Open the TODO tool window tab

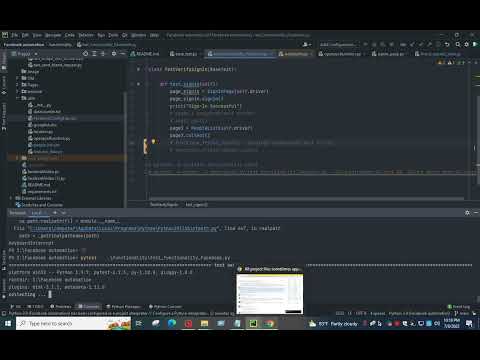tap(35, 306)
